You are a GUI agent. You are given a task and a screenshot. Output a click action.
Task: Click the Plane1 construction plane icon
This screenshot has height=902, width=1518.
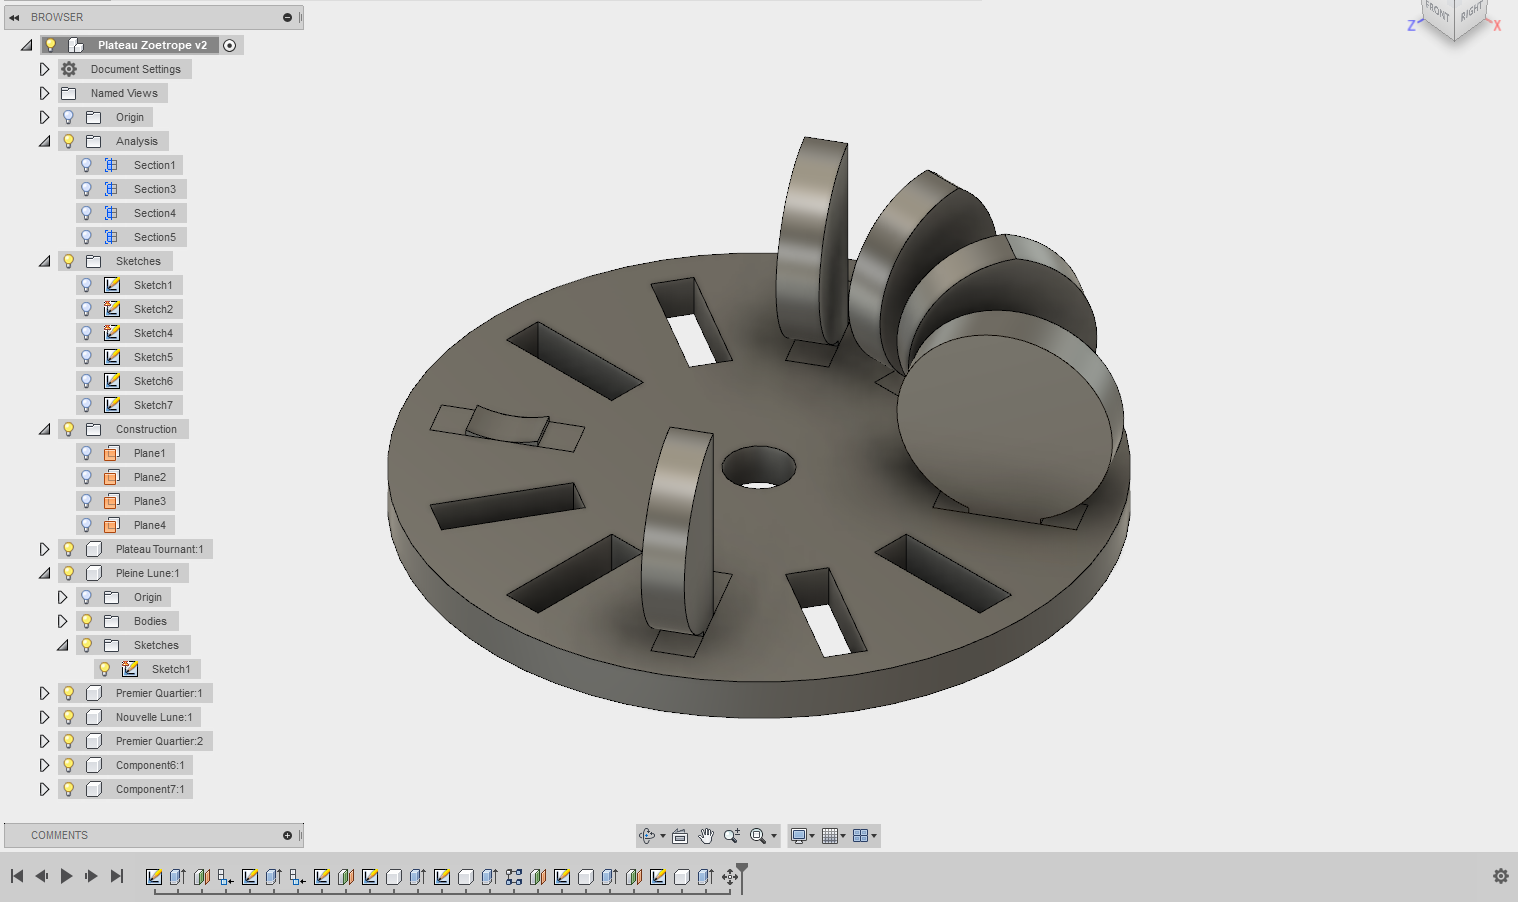(x=112, y=453)
